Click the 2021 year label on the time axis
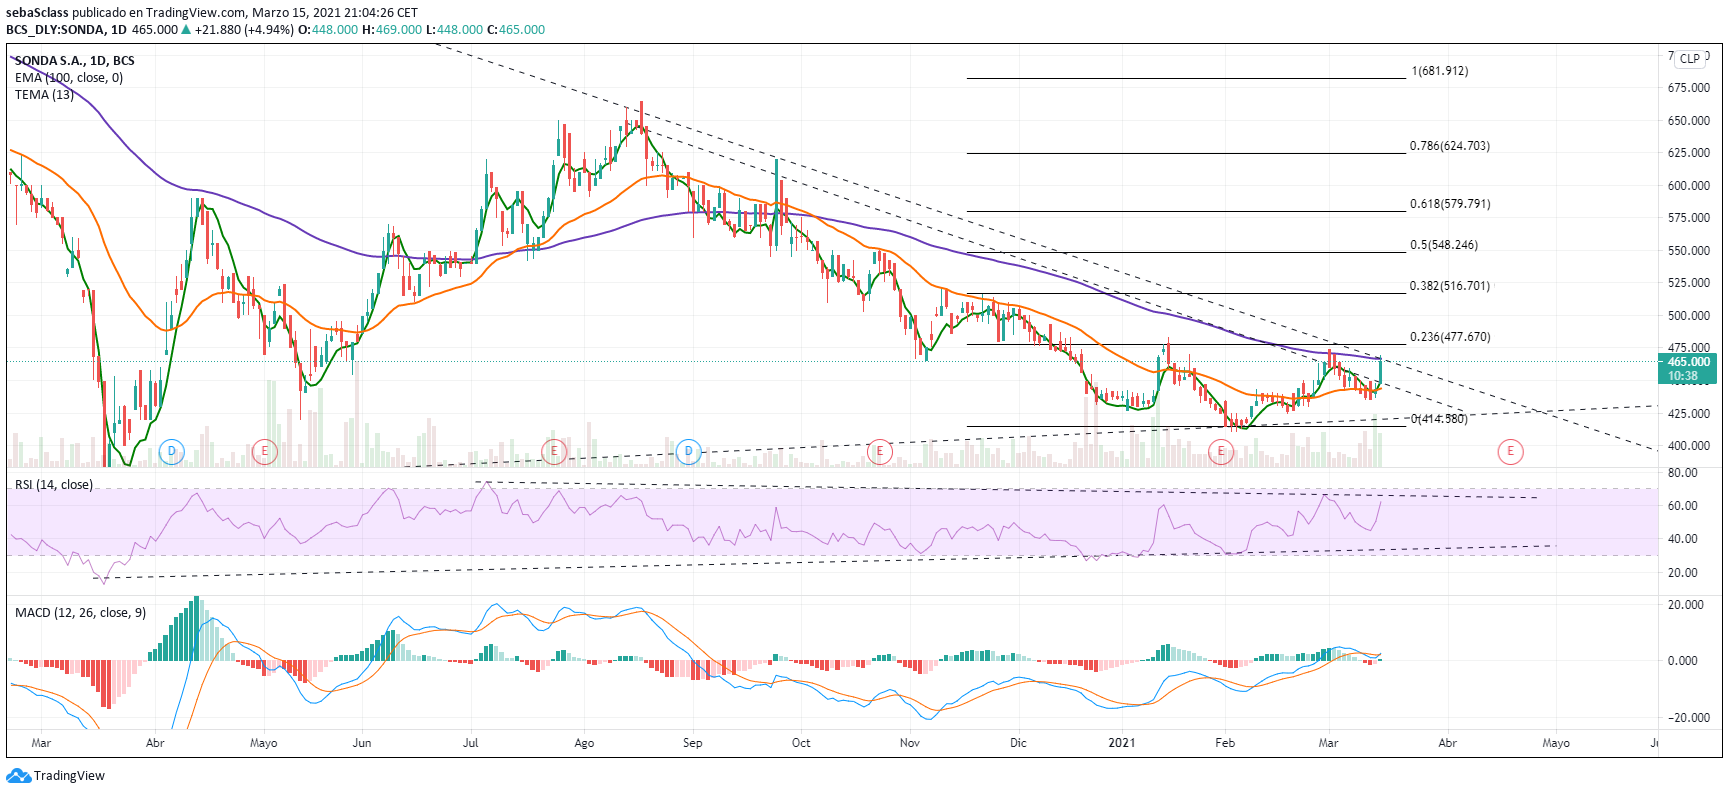 tap(1122, 743)
